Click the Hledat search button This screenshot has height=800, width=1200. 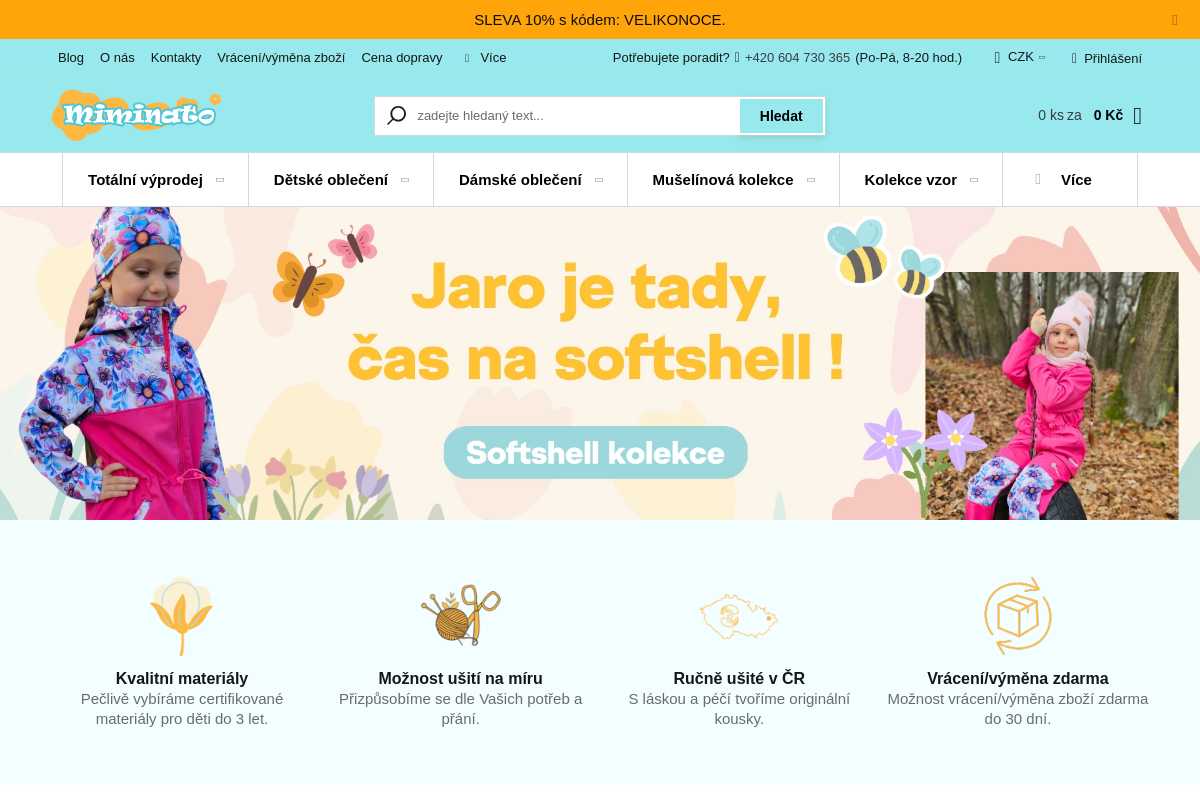781,116
